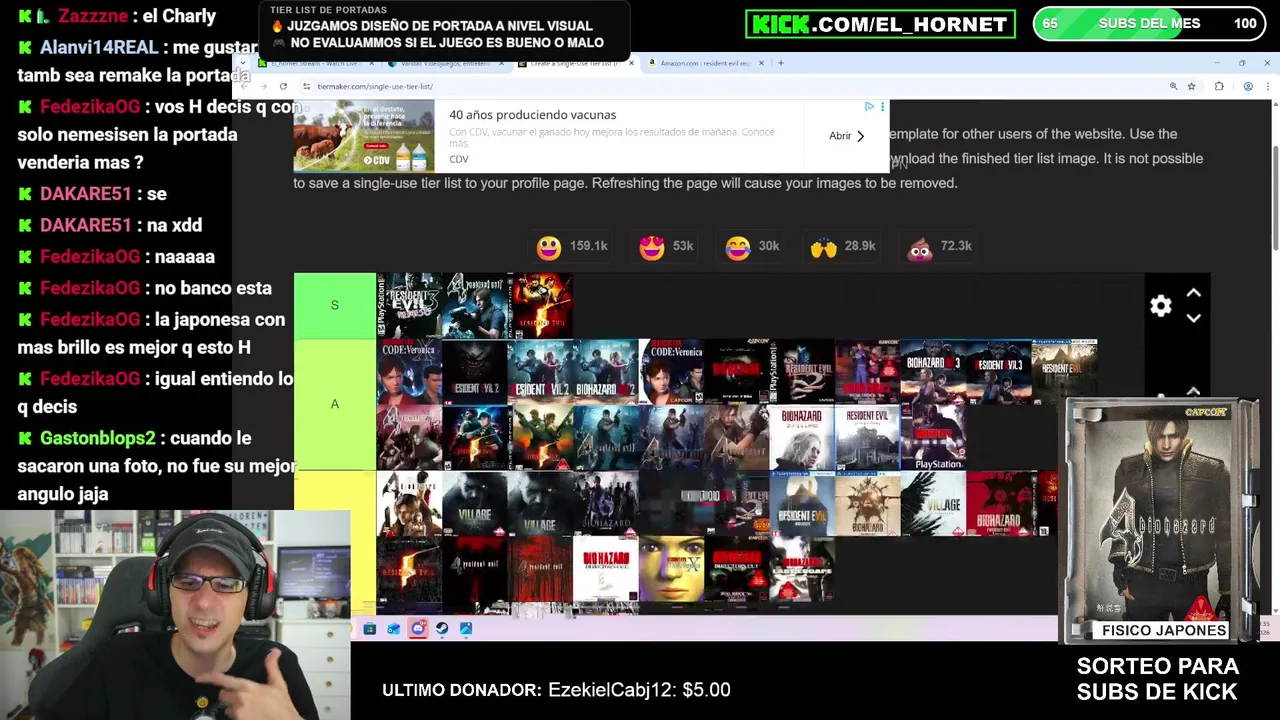Select the Resident Evil 7 house cover in A
The image size is (1280, 720).
click(x=868, y=437)
